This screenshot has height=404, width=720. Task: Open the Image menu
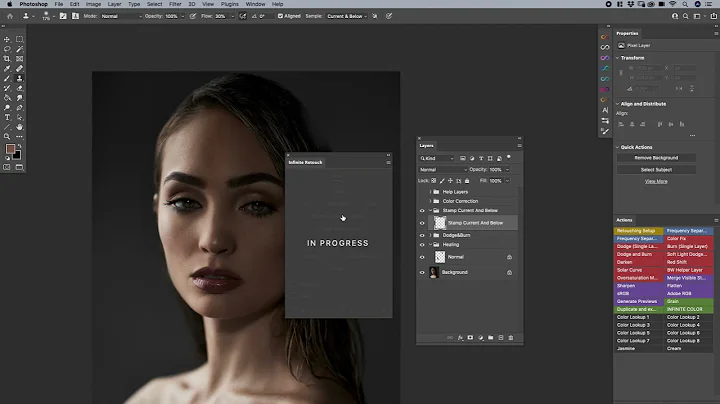pyautogui.click(x=93, y=4)
